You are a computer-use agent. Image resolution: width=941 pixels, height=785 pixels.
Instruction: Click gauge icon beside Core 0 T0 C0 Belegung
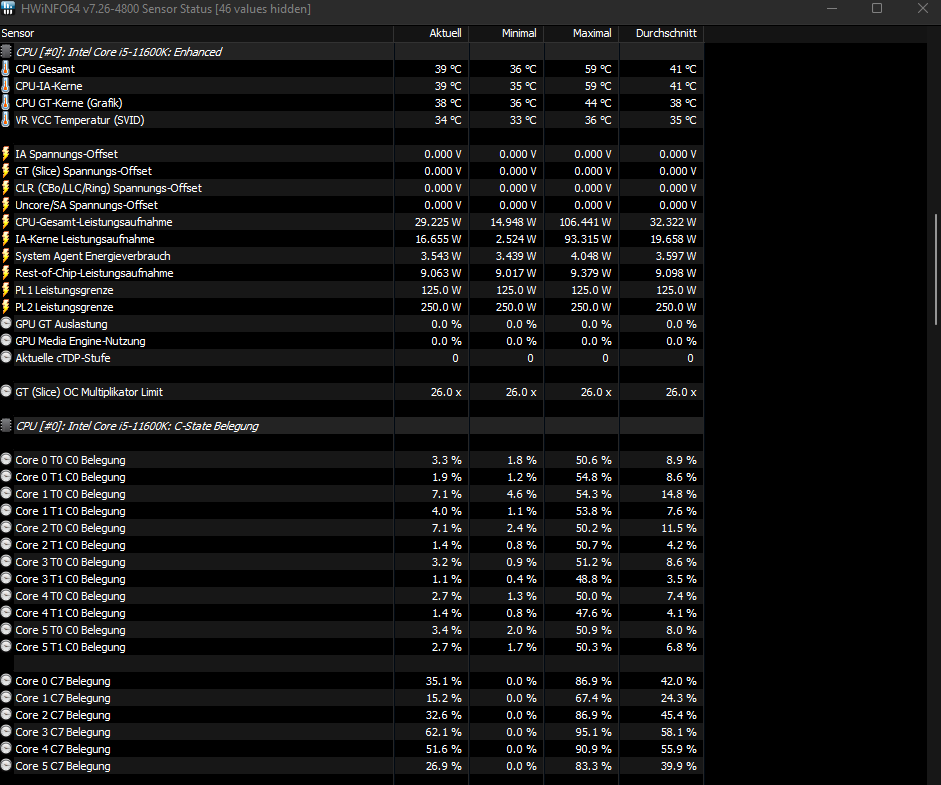coord(6,459)
